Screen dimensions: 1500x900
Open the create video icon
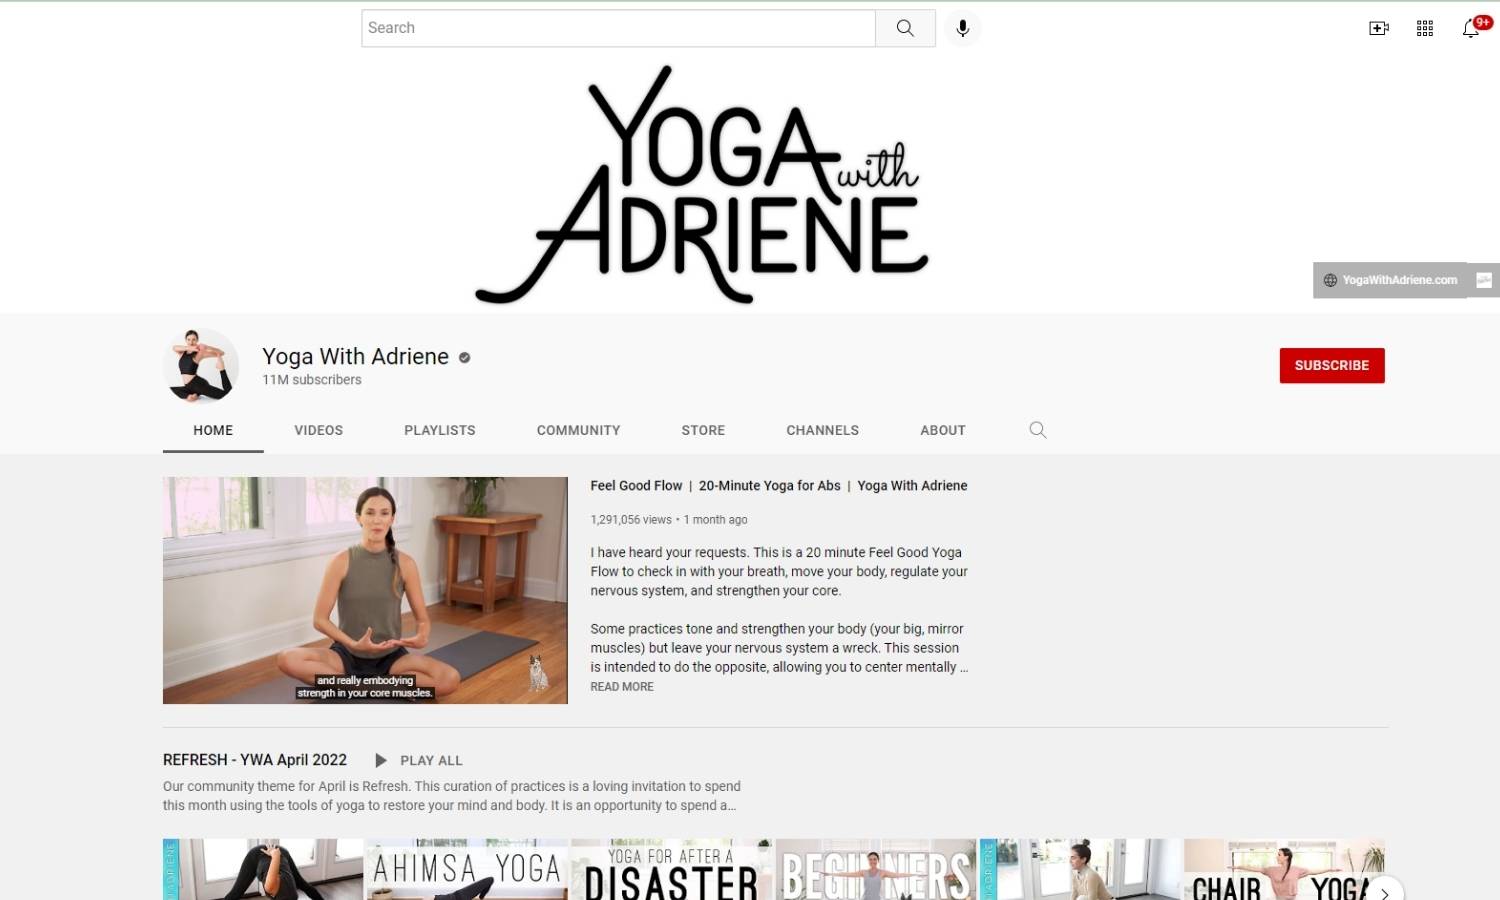[x=1379, y=28]
